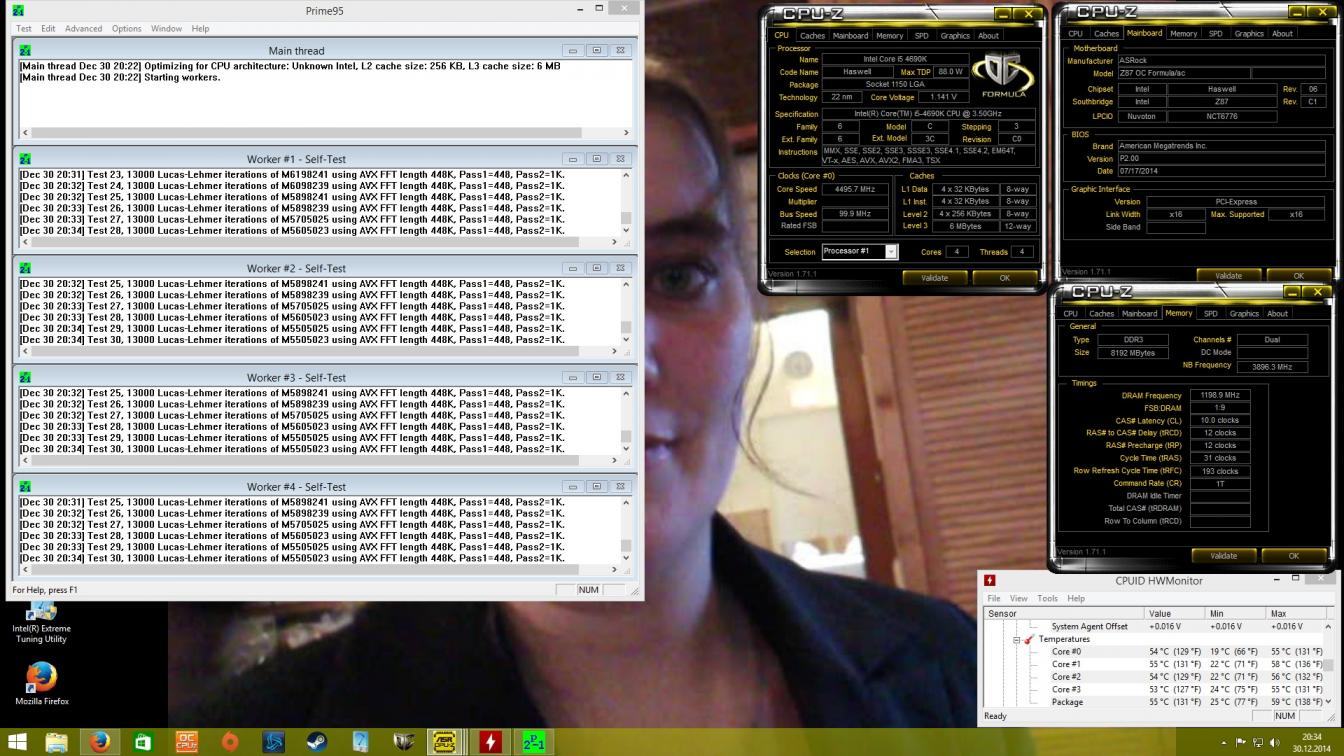This screenshot has width=1344, height=756.
Task: Click the Max column header in HWMonitor
Action: (1294, 613)
